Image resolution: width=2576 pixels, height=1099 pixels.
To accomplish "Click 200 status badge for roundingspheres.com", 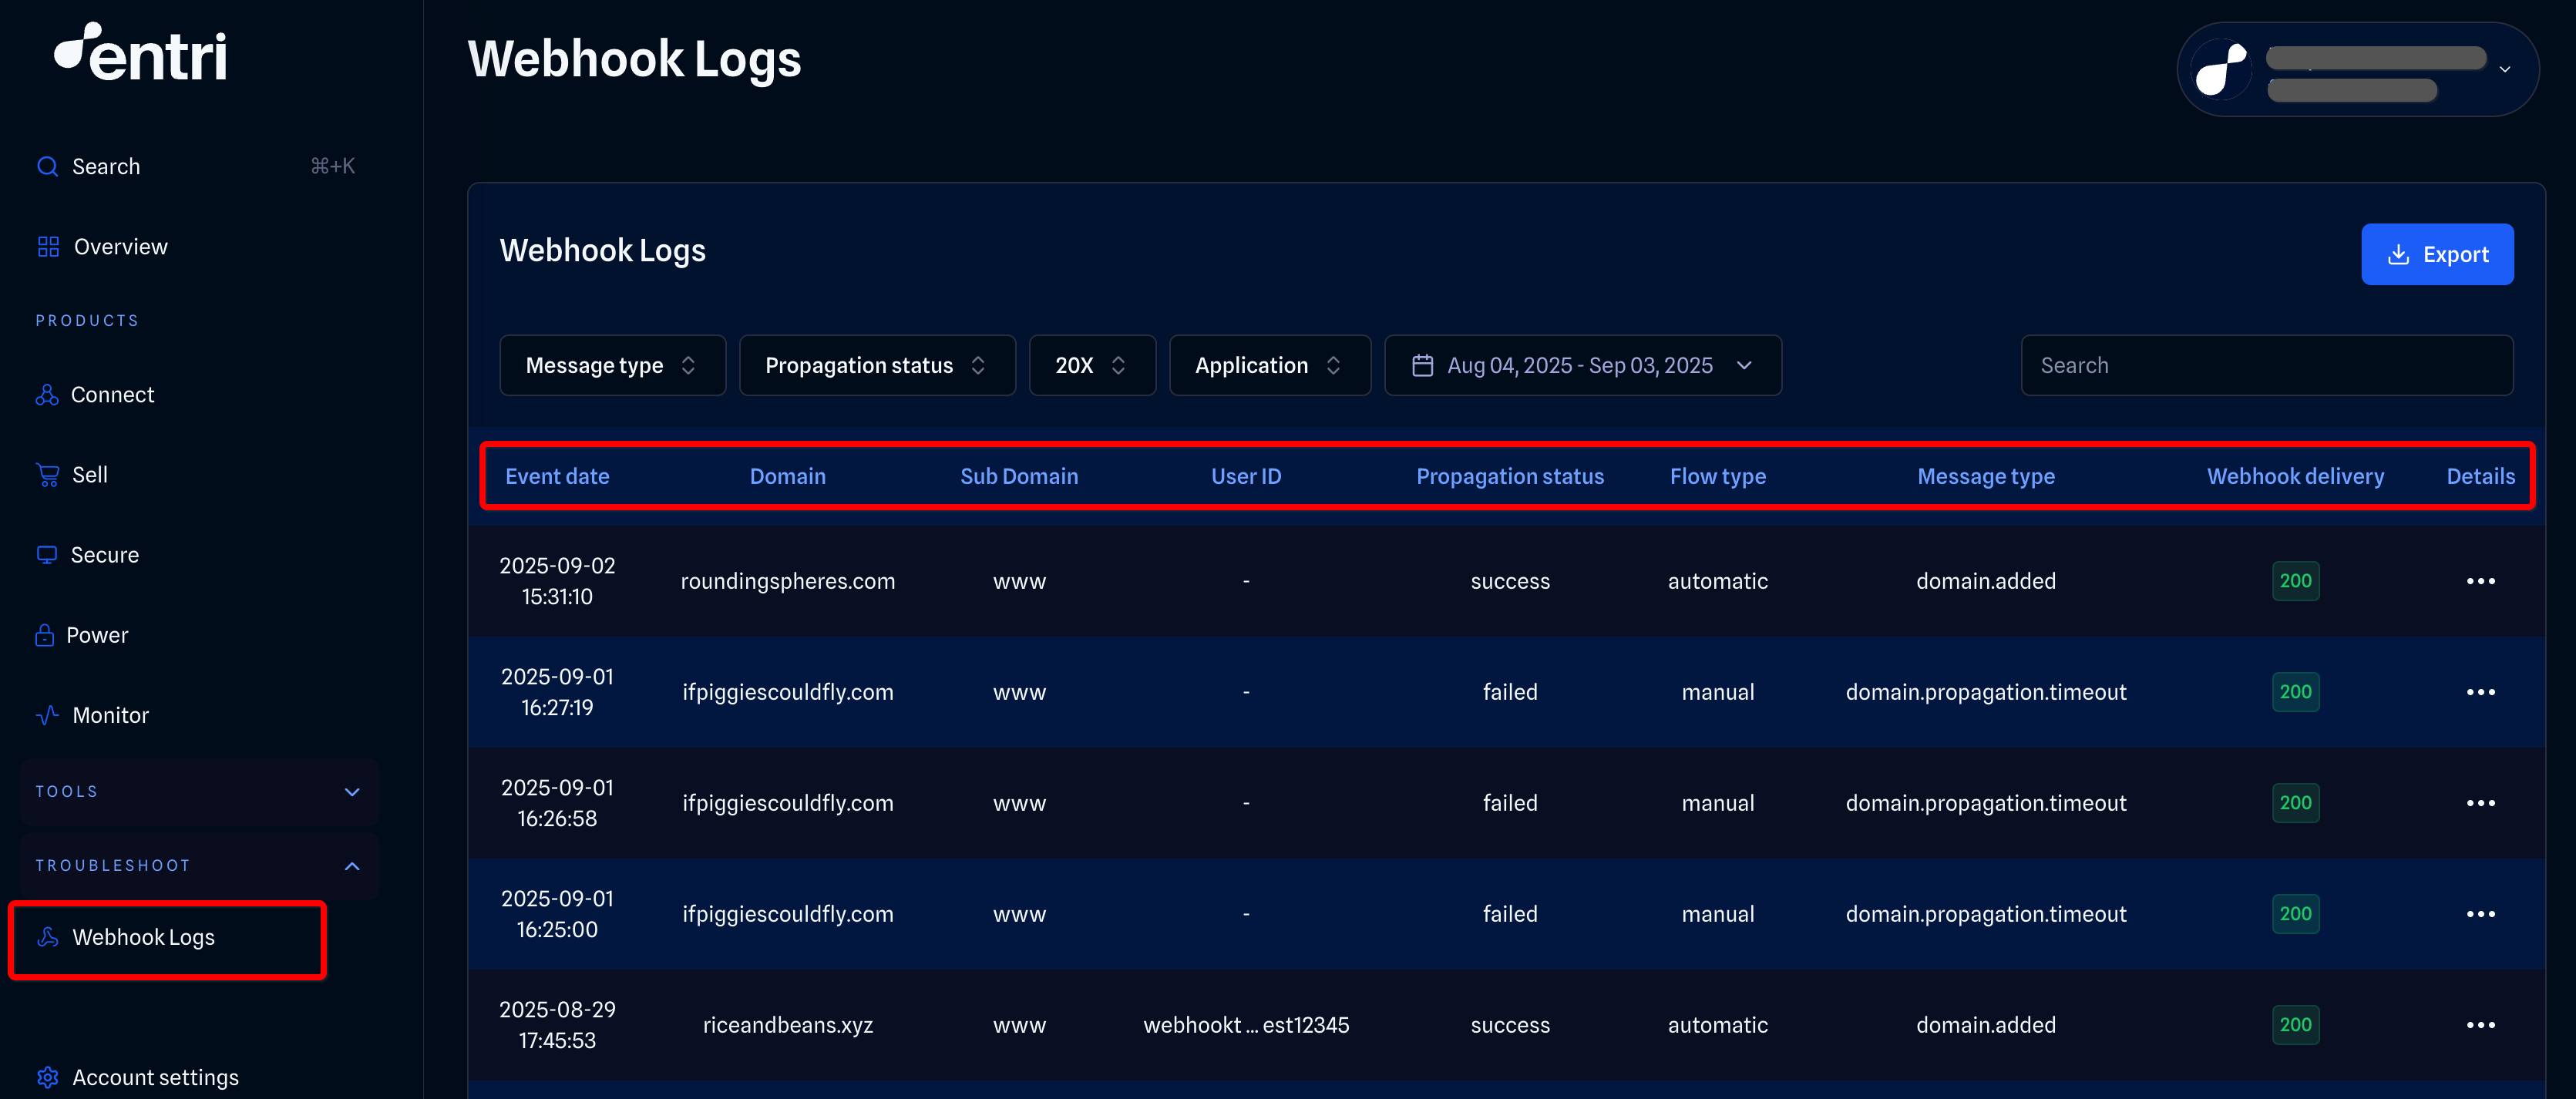I will [2295, 581].
